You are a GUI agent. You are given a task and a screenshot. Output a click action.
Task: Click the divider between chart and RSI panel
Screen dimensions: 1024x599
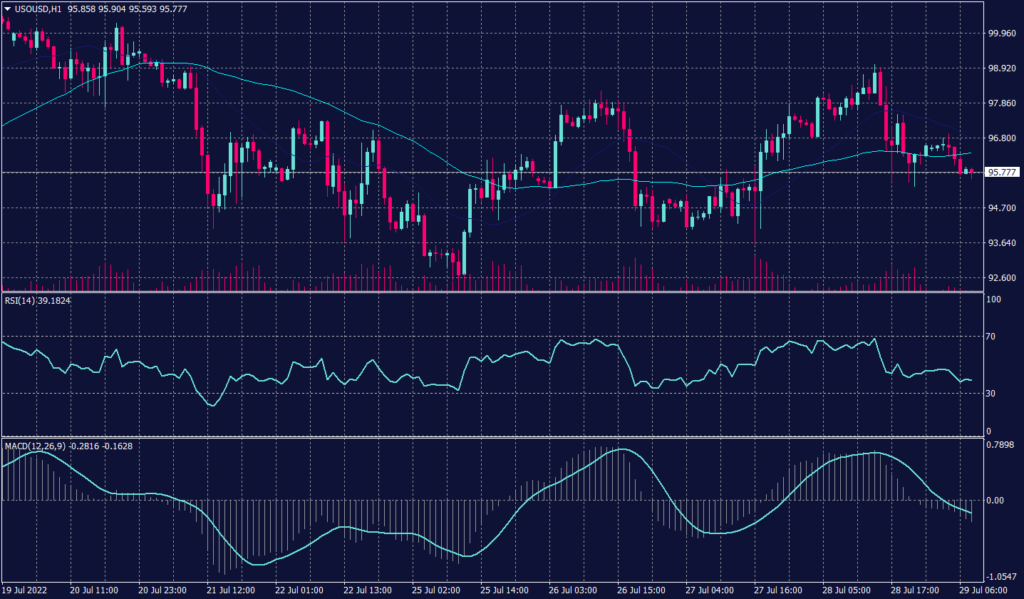pos(500,290)
